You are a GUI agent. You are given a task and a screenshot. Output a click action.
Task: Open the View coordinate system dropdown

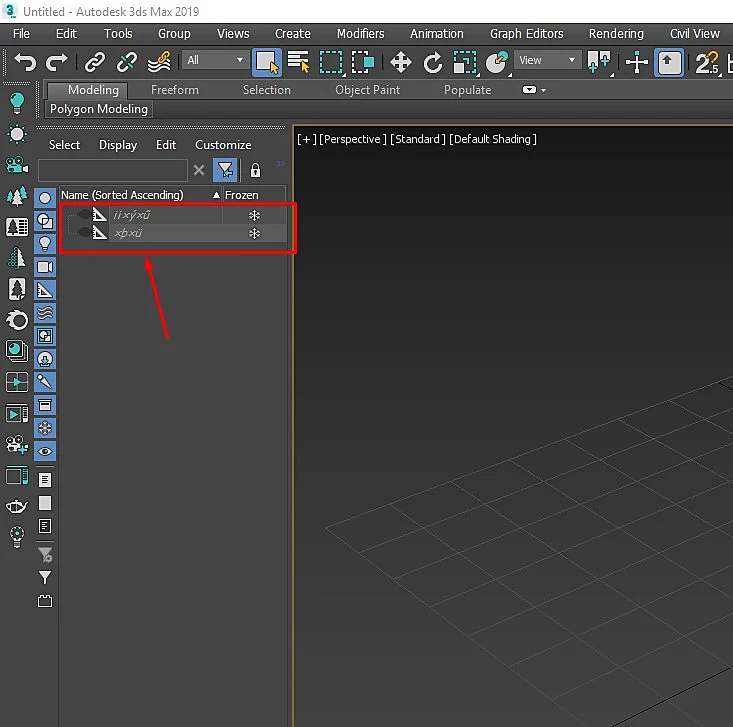[x=547, y=60]
